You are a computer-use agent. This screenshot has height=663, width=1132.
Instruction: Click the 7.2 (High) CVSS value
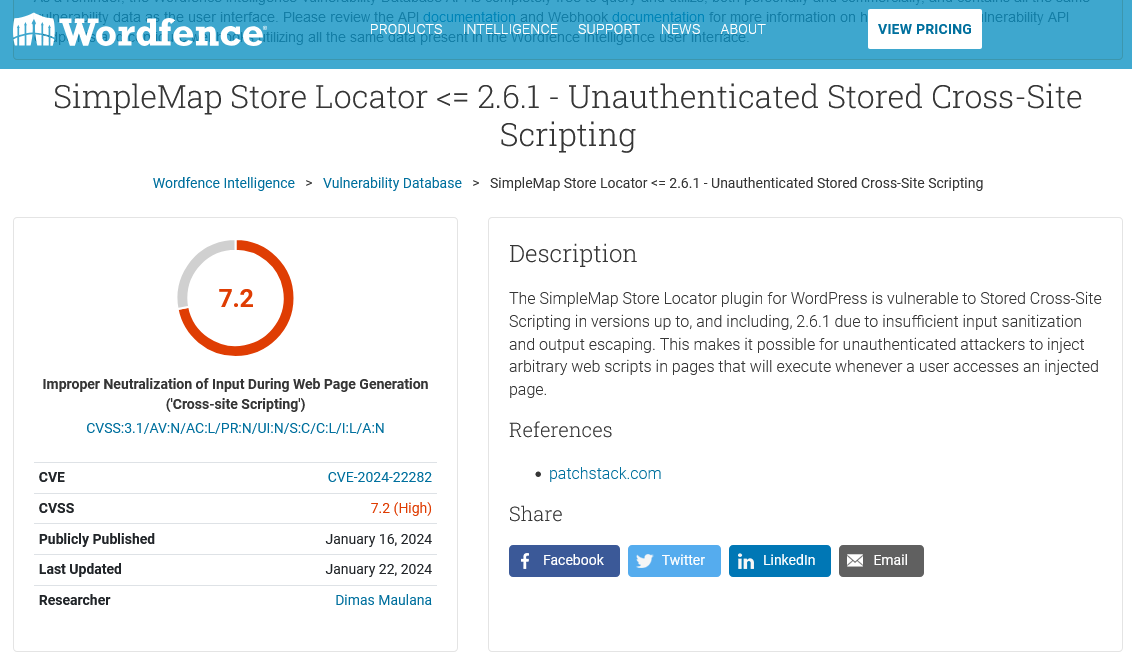[401, 508]
